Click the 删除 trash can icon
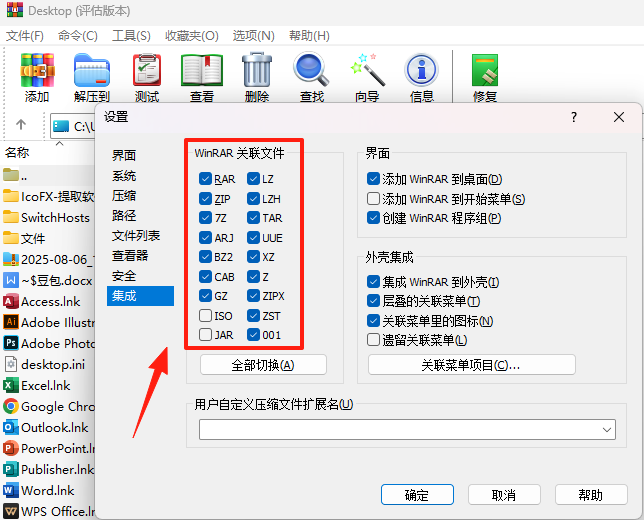This screenshot has width=644, height=520. tap(257, 70)
